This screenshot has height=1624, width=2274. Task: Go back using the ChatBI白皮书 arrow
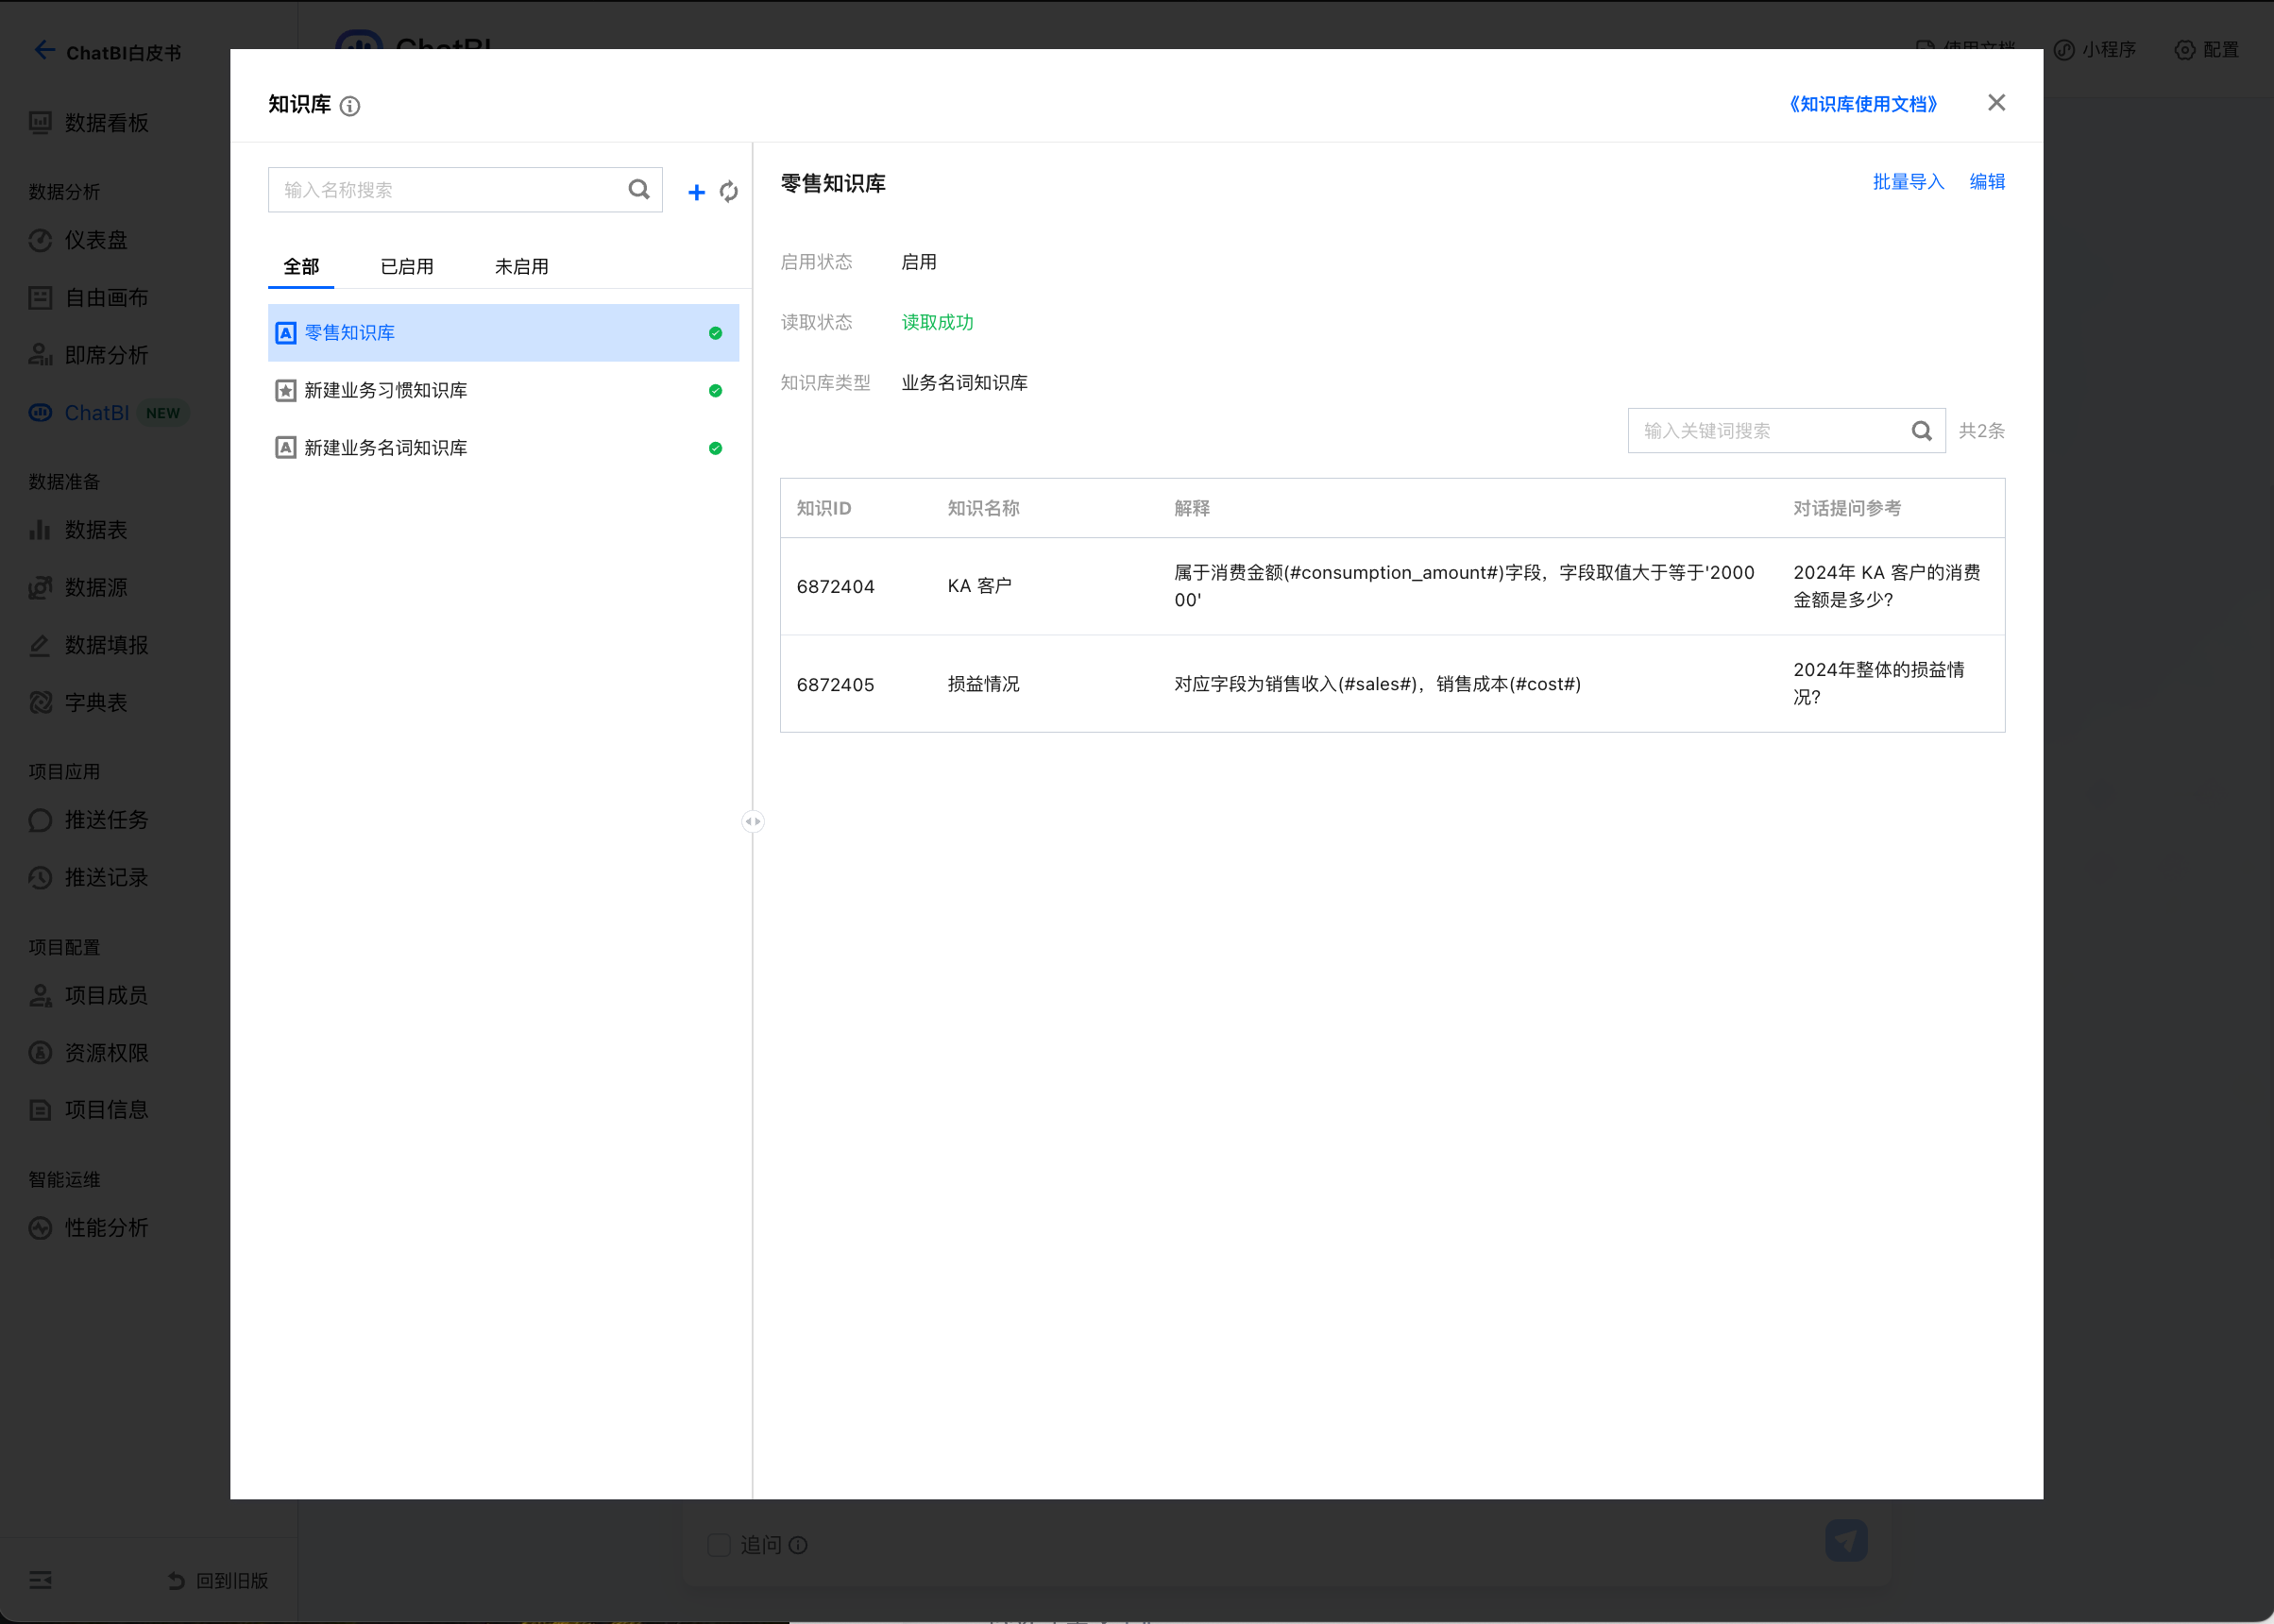coord(44,50)
